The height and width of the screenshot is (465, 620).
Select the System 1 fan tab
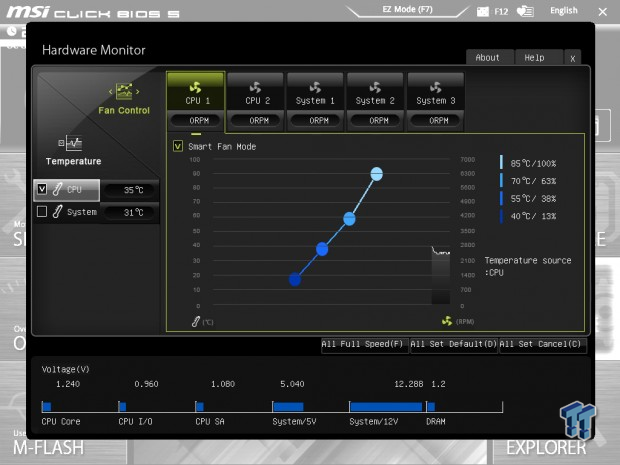pyautogui.click(x=315, y=102)
